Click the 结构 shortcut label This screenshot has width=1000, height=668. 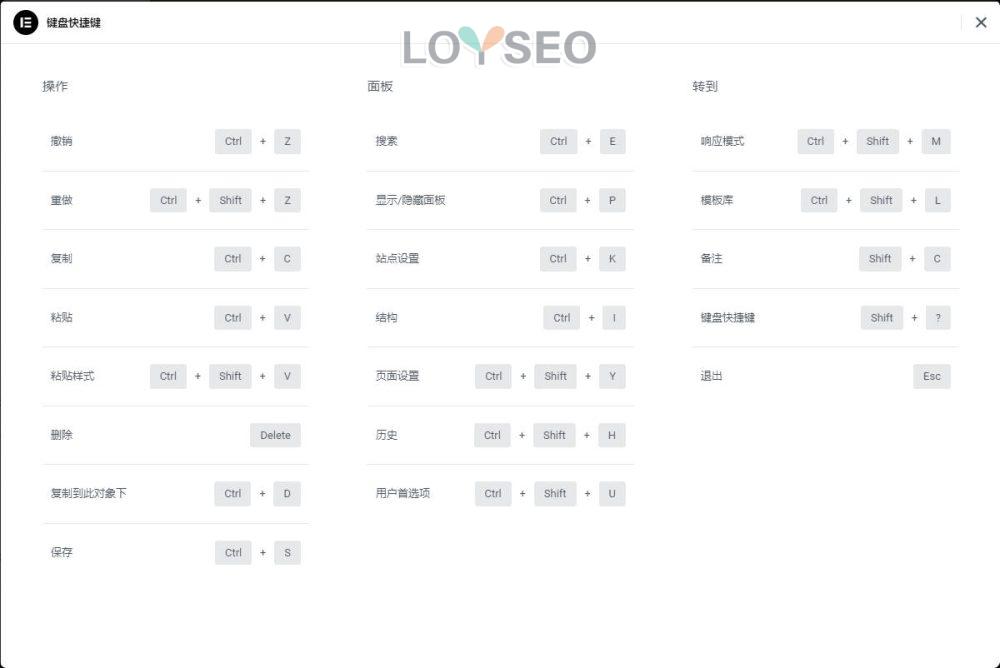[x=386, y=317]
